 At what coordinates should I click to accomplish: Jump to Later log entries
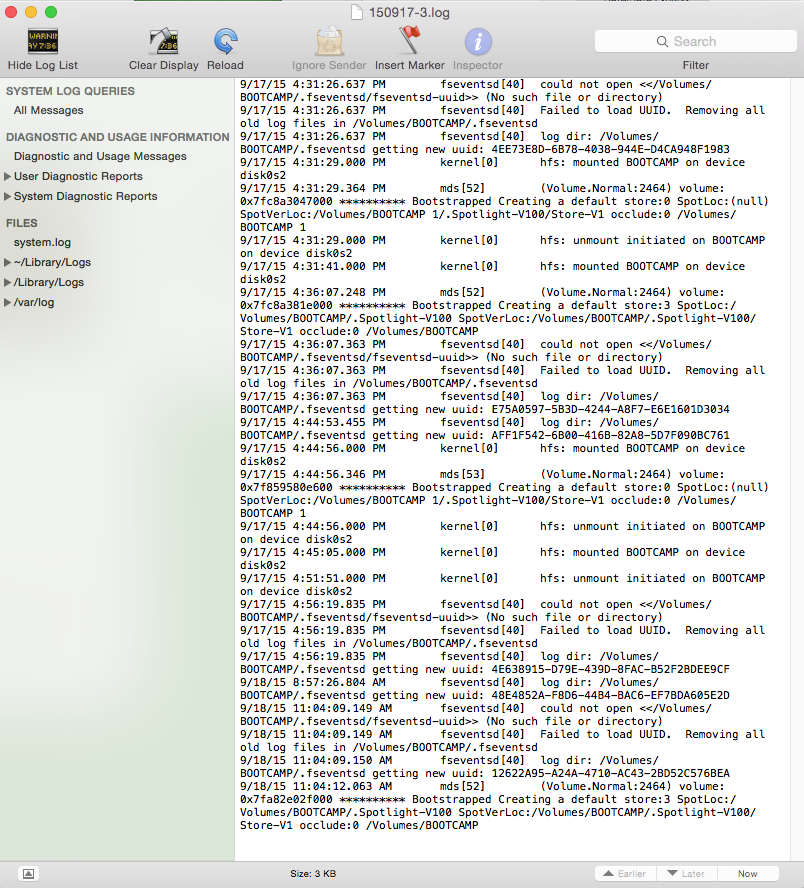coord(686,873)
